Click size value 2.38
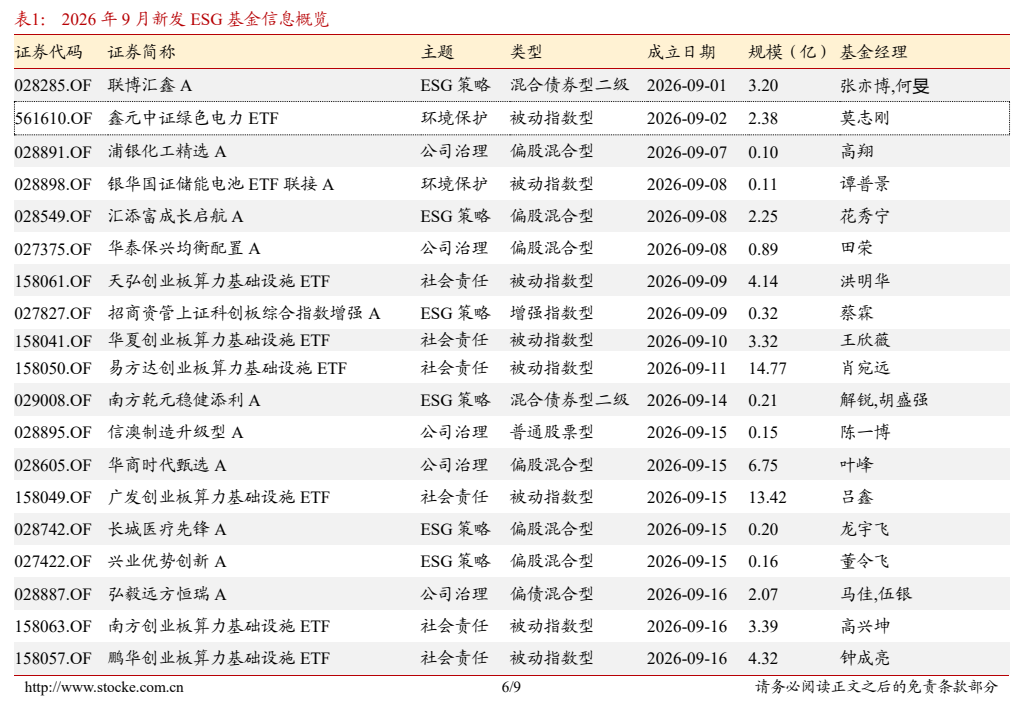This screenshot has width=1024, height=704. coord(763,118)
